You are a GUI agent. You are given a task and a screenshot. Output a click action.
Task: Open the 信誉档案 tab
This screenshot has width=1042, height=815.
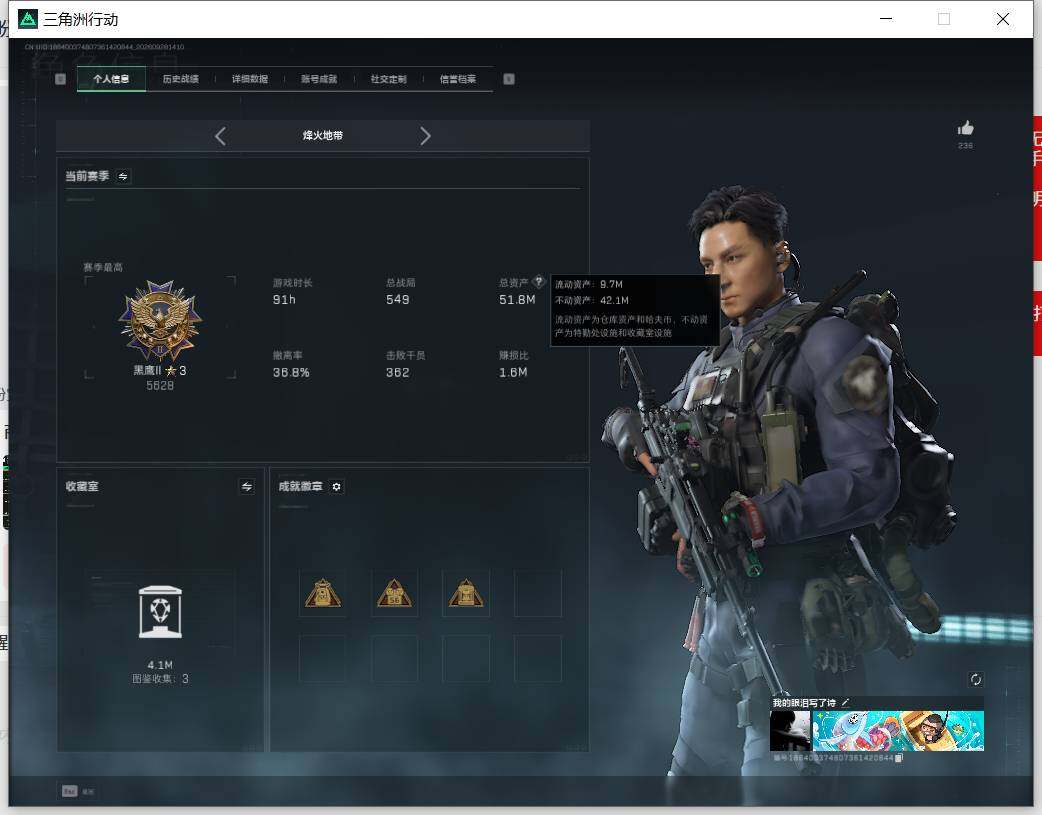point(458,79)
